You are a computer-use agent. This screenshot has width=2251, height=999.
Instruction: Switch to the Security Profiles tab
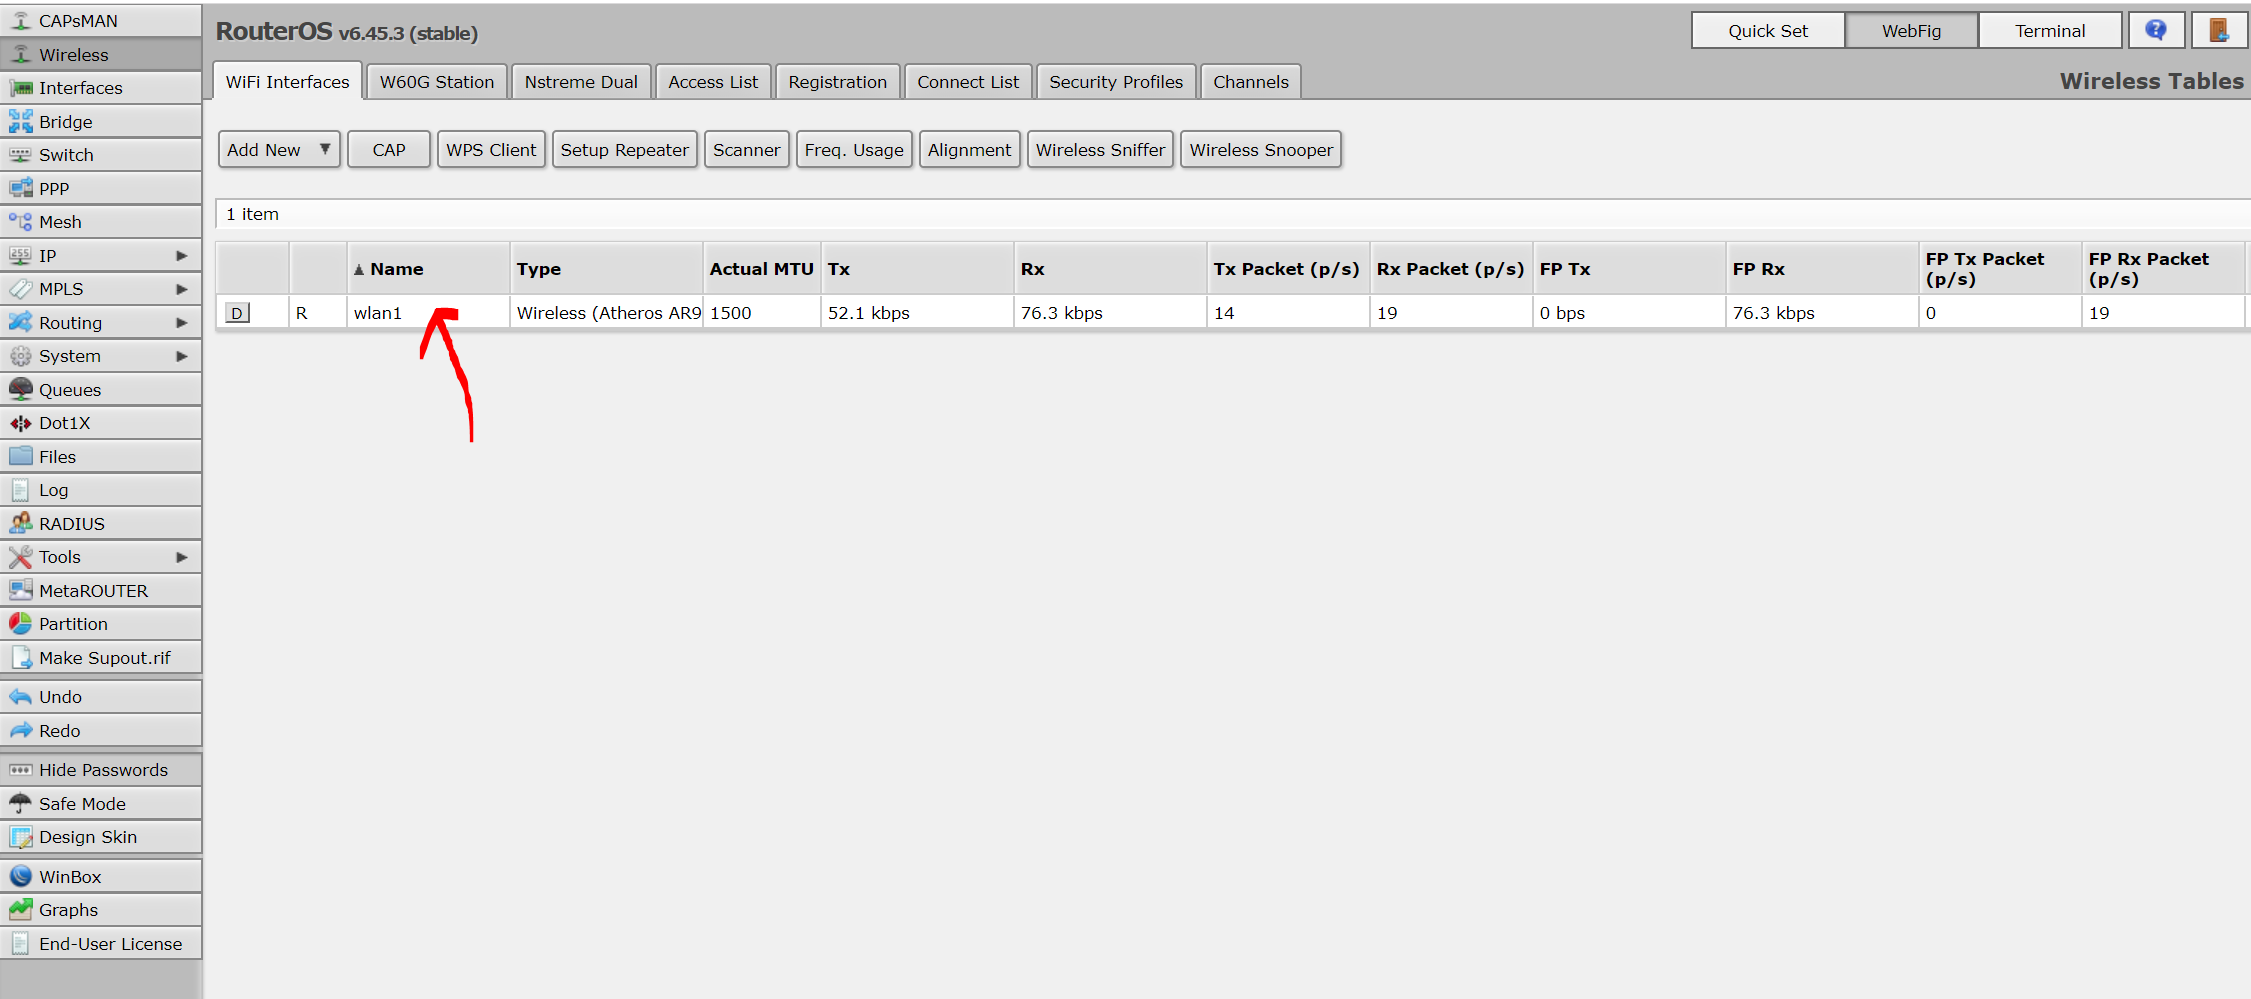click(1115, 82)
